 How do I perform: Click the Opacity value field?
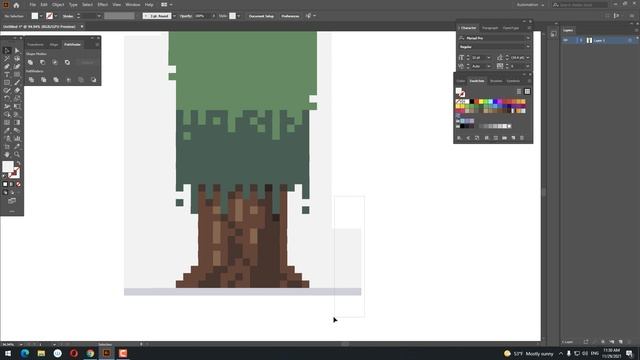tap(202, 16)
